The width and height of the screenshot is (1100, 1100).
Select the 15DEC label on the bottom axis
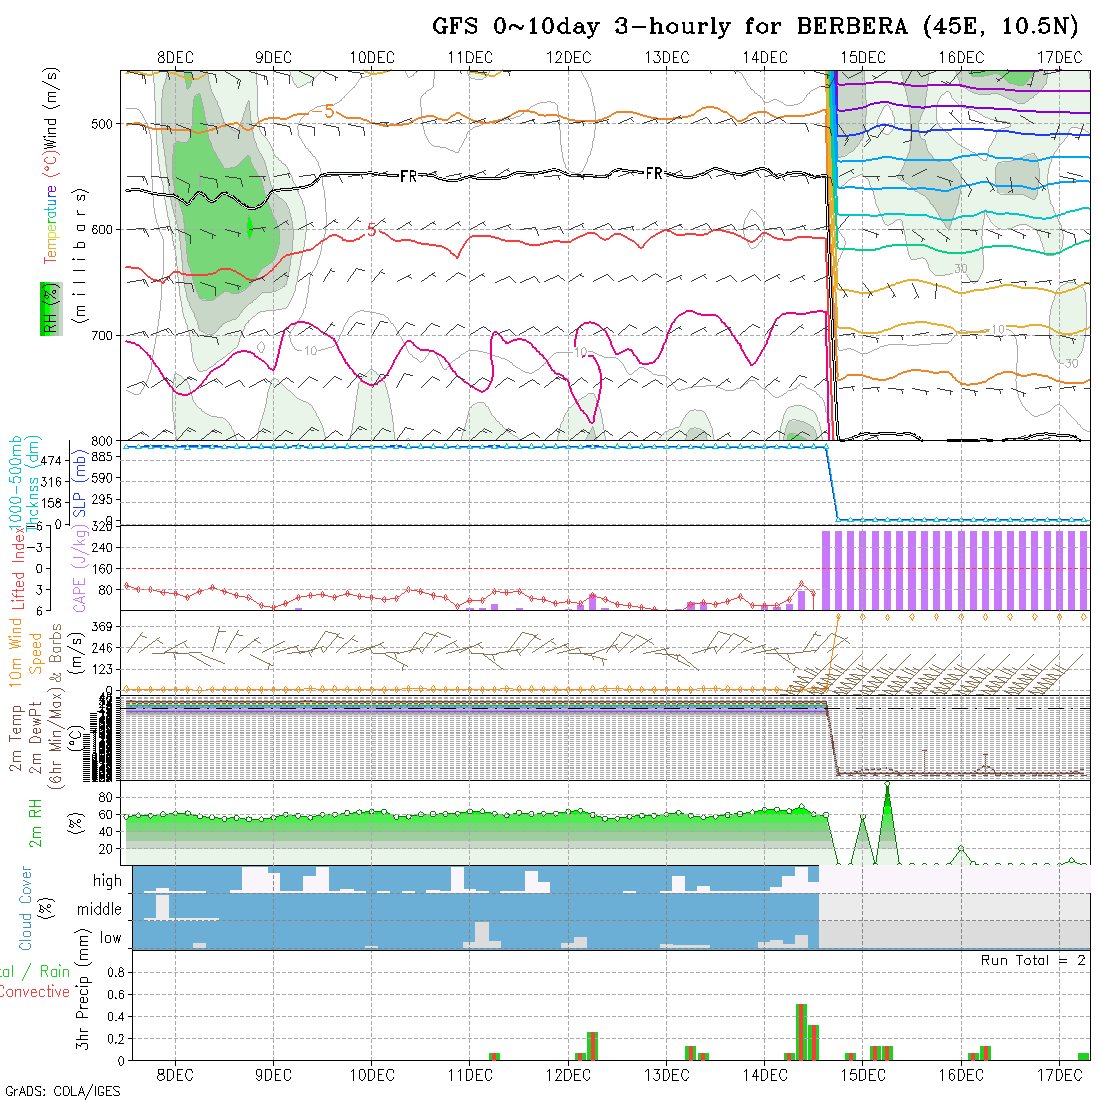click(x=862, y=1075)
